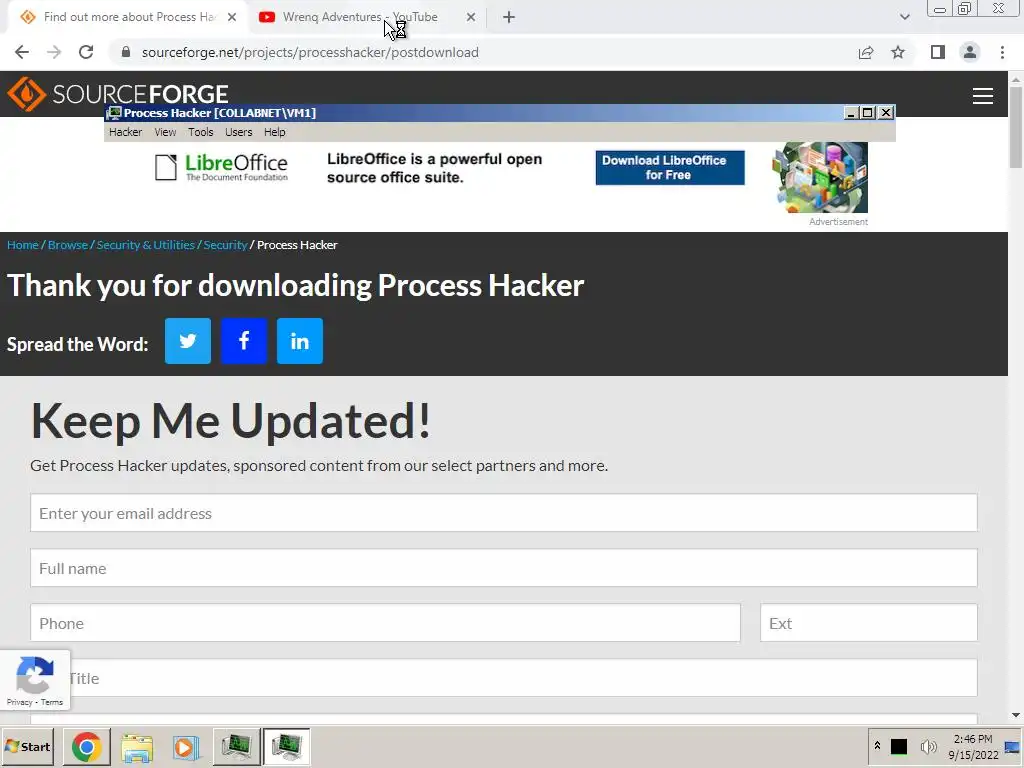Viewport: 1024px width, 768px height.
Task: Show hidden tray icons
Action: [x=878, y=746]
